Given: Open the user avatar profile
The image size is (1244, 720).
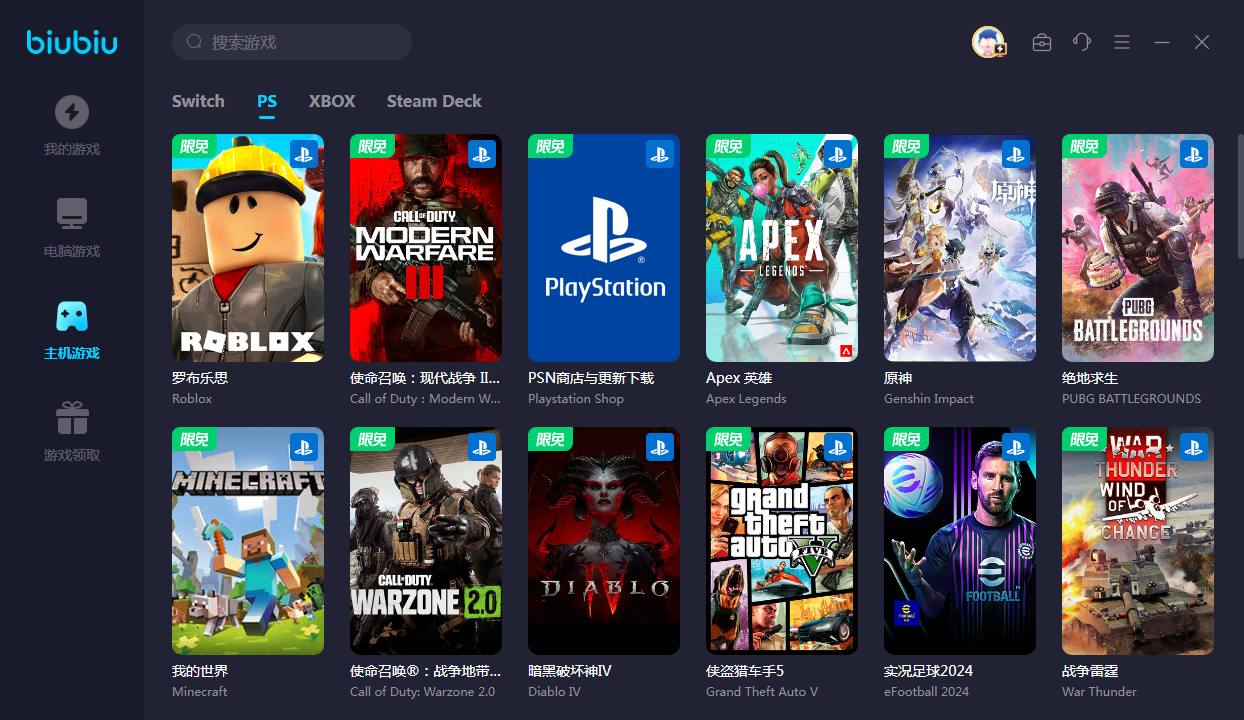Looking at the screenshot, I should [x=988, y=42].
